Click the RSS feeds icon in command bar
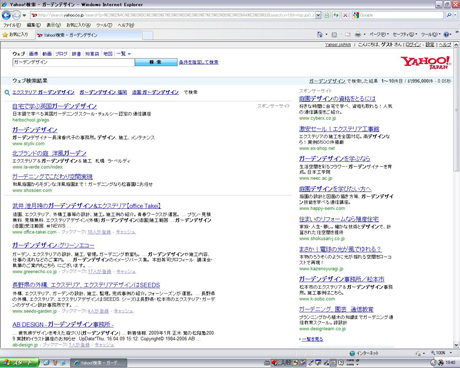The width and height of the screenshot is (460, 368). tap(334, 34)
